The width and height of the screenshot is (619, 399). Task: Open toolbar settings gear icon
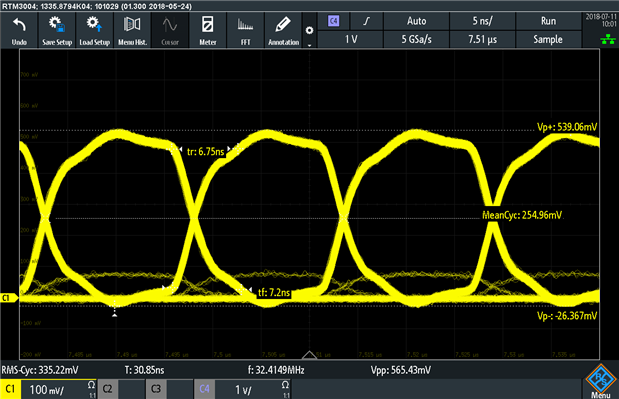[310, 30]
